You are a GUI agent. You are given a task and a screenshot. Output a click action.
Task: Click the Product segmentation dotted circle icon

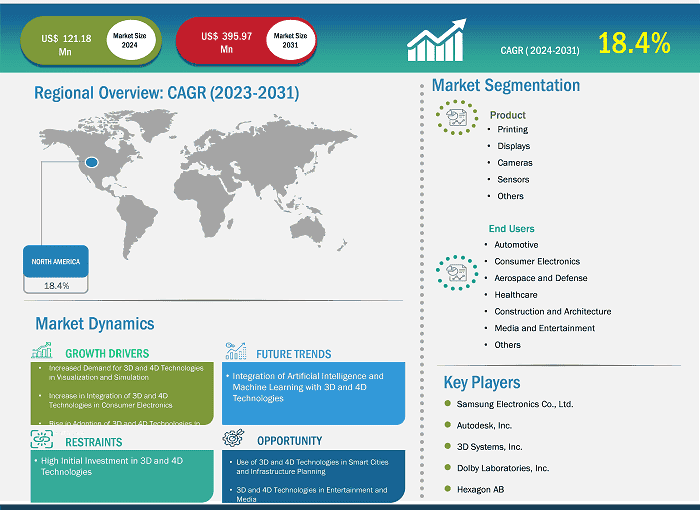point(457,117)
